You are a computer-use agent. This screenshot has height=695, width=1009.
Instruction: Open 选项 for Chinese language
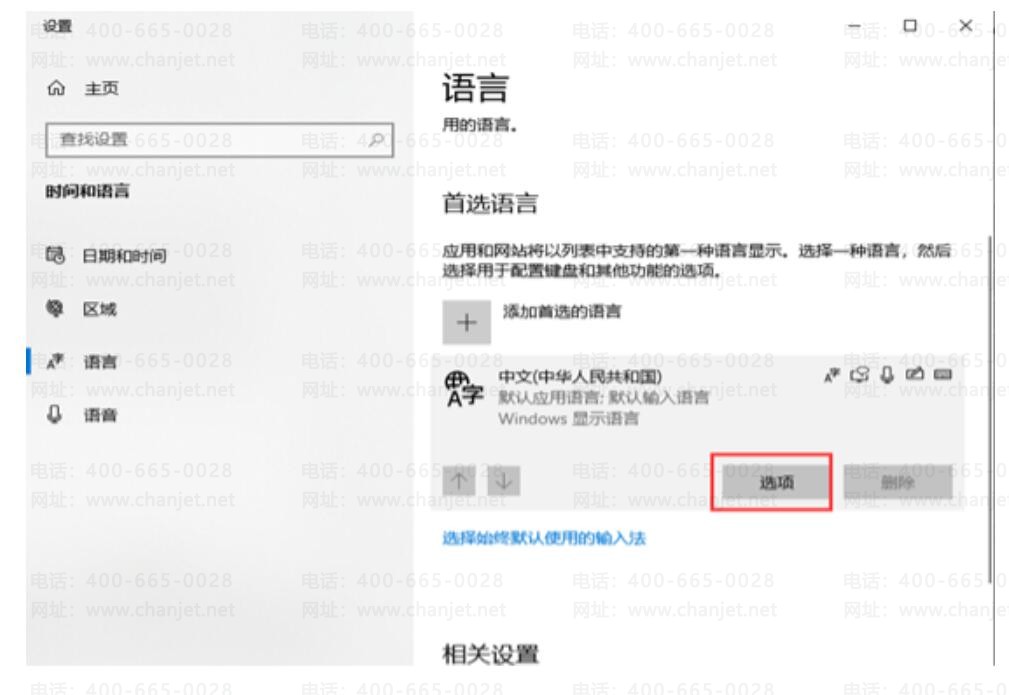tap(776, 482)
